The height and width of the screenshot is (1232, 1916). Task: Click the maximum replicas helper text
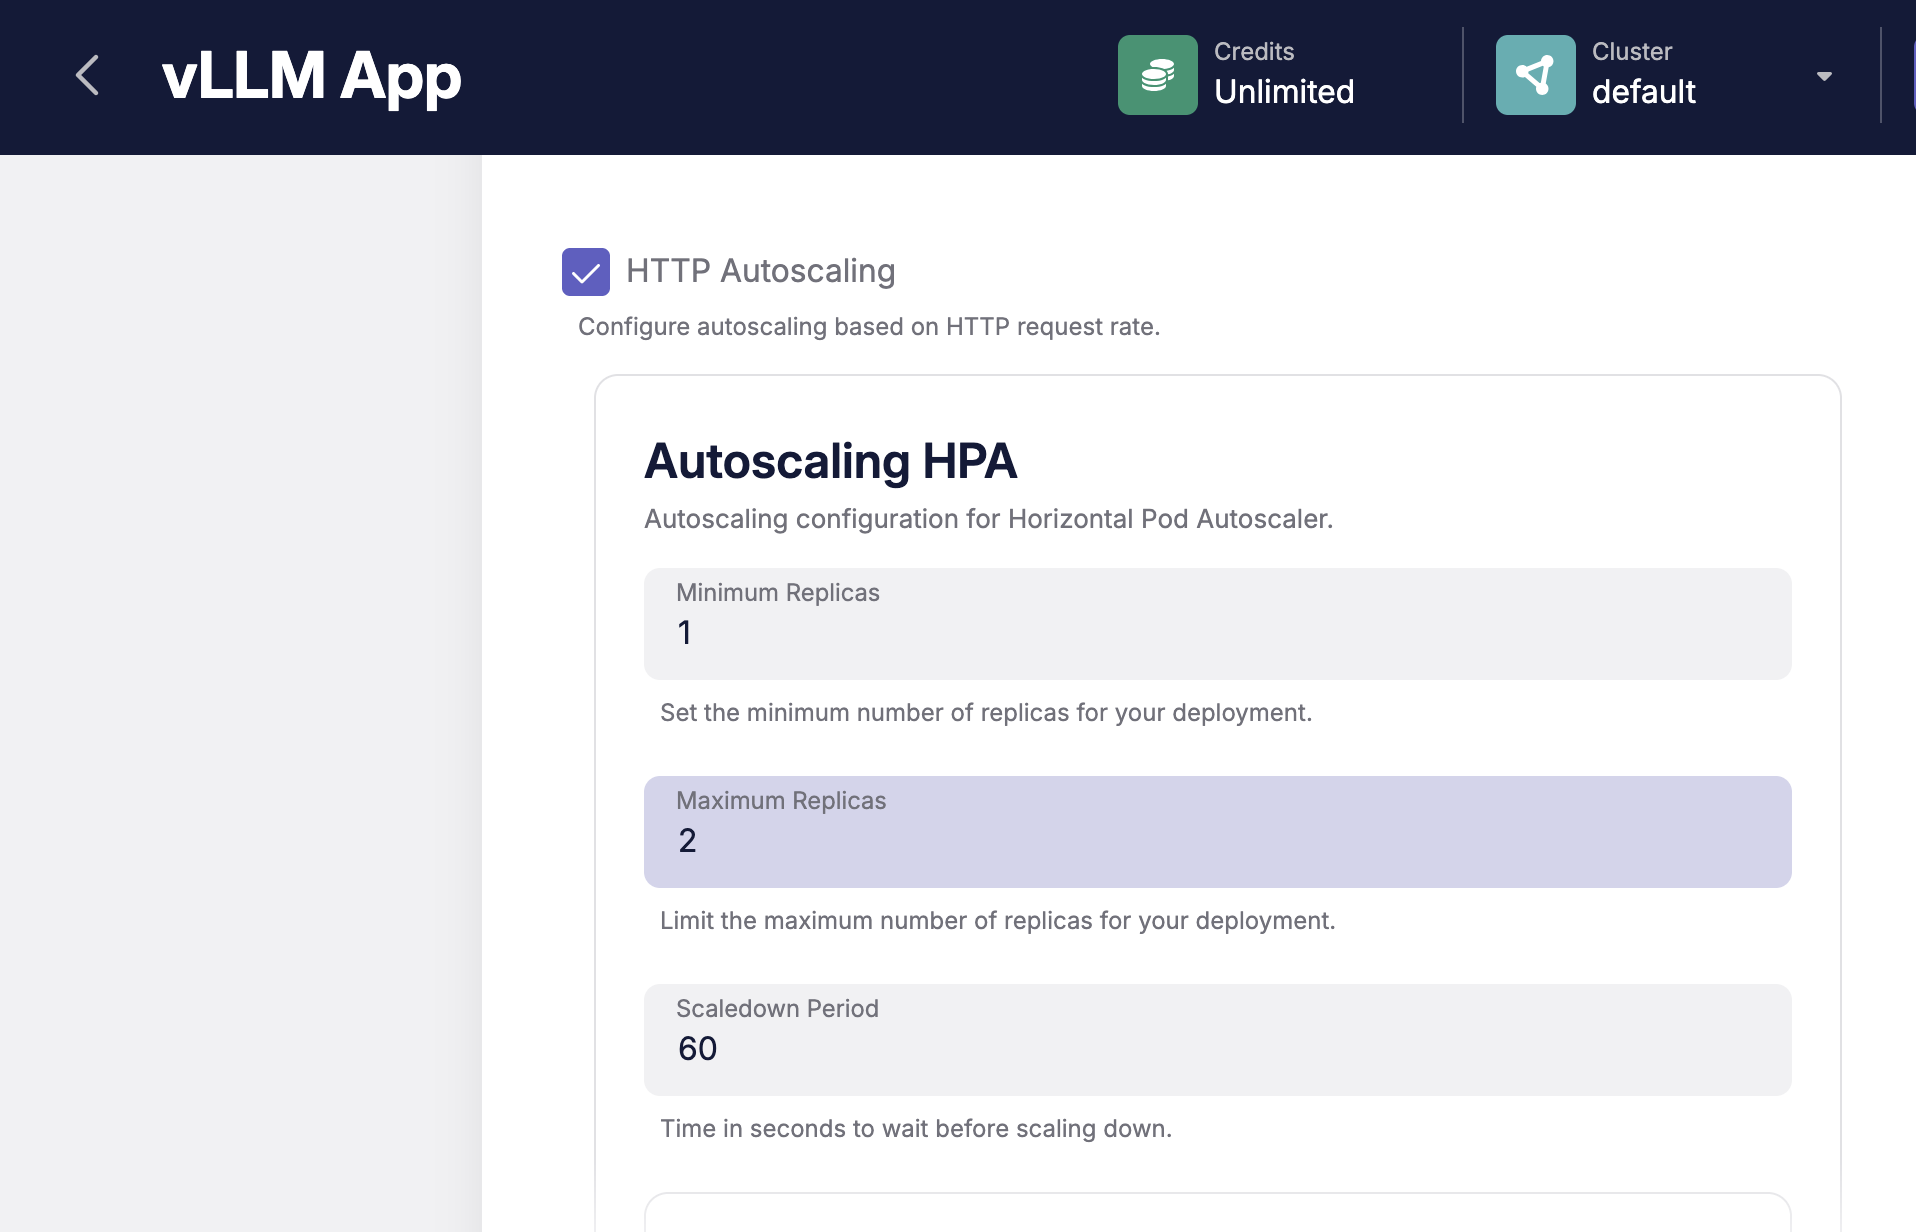pos(997,921)
